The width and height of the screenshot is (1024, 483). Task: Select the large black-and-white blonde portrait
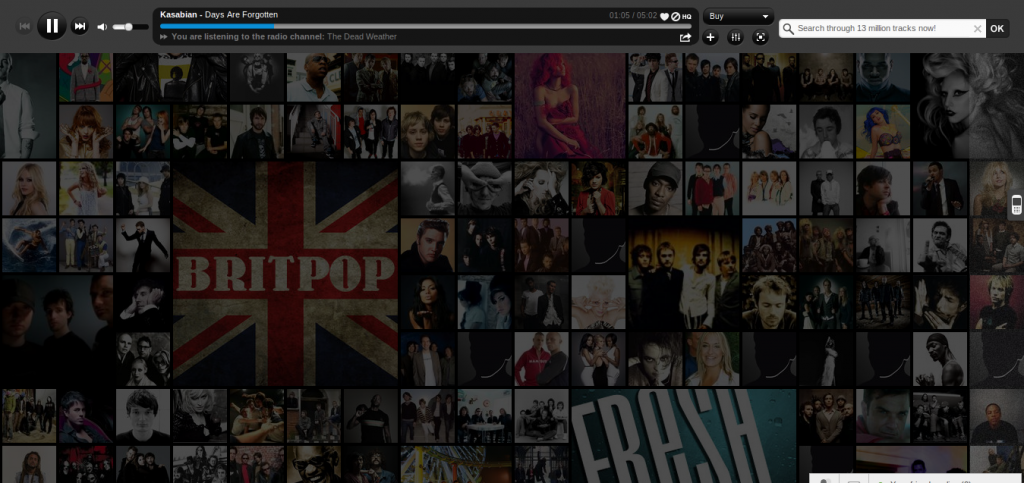968,106
